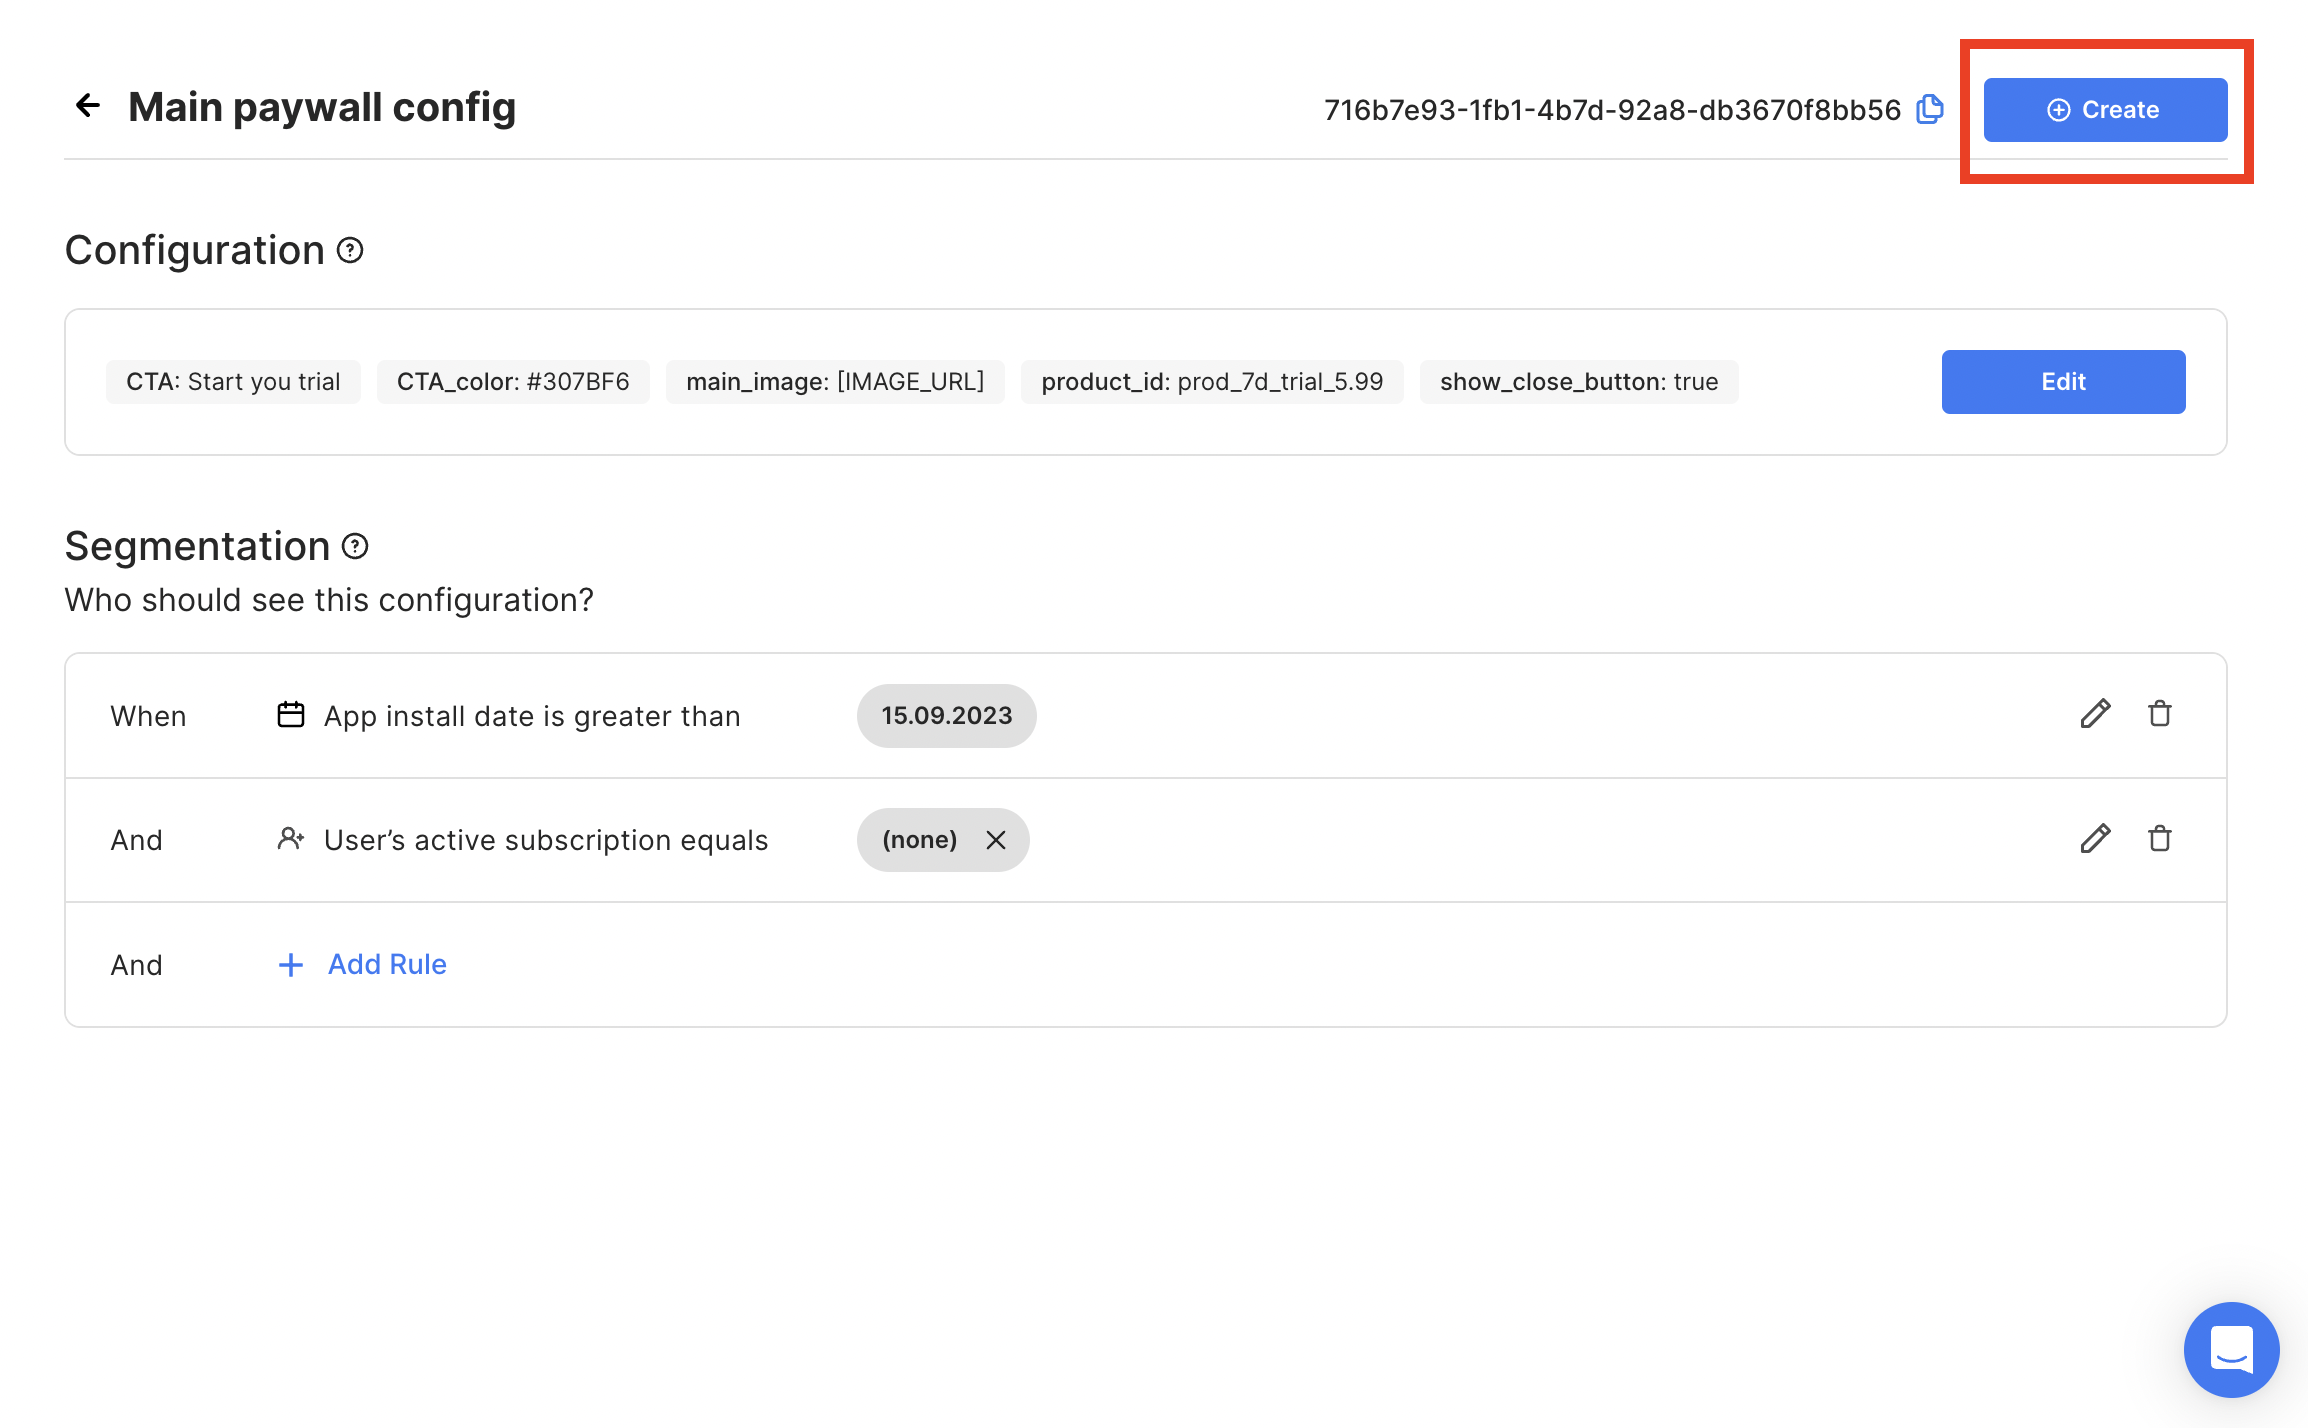Click the CTA_color #307BF6 tag

tap(513, 382)
